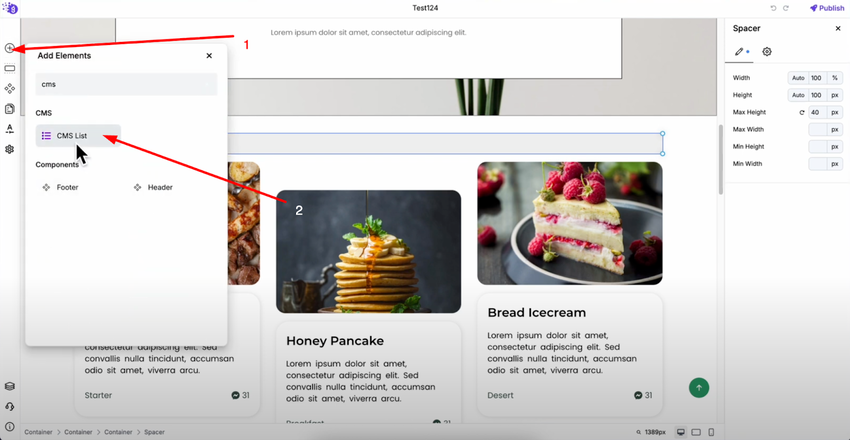
Task: Click the comment icon on the Starter card
Action: click(x=235, y=395)
